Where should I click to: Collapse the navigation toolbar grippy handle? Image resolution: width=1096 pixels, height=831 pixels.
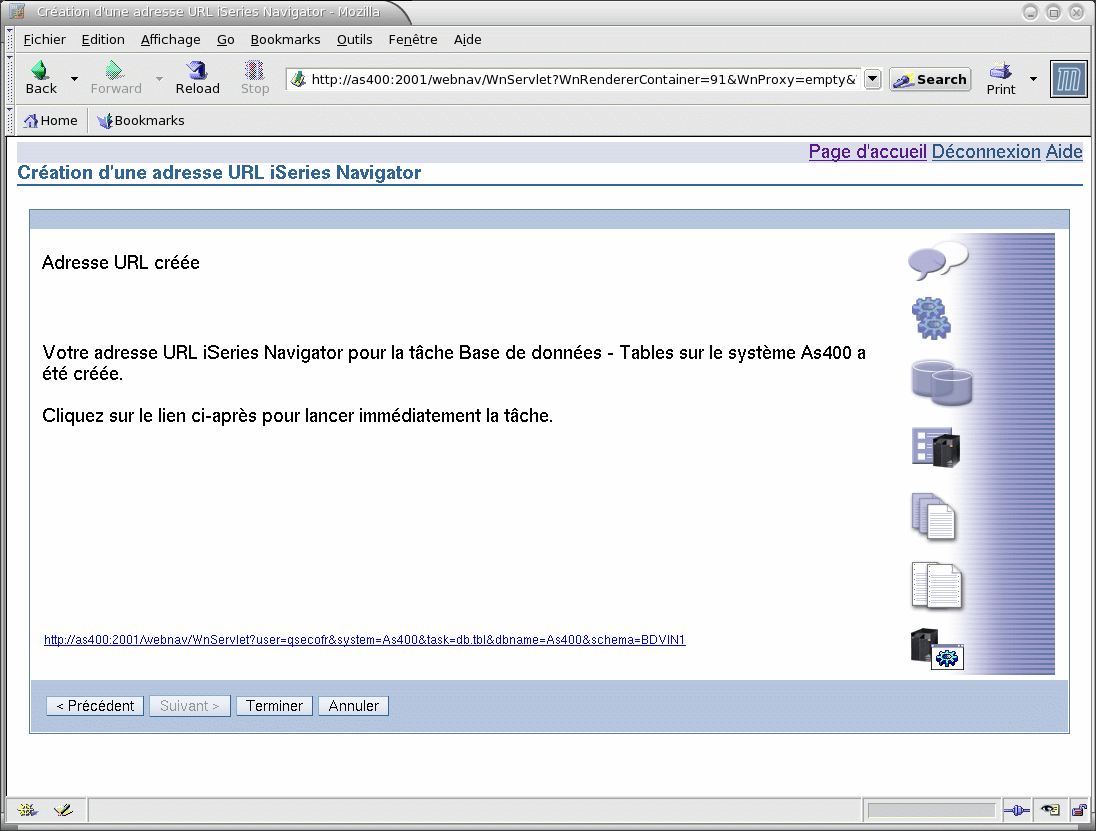click(10, 79)
